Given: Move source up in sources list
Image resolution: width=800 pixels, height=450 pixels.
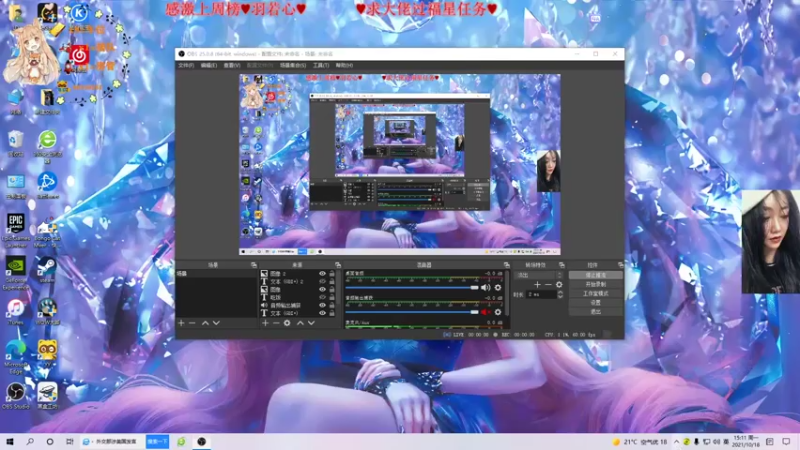Looking at the screenshot, I should (x=300, y=323).
